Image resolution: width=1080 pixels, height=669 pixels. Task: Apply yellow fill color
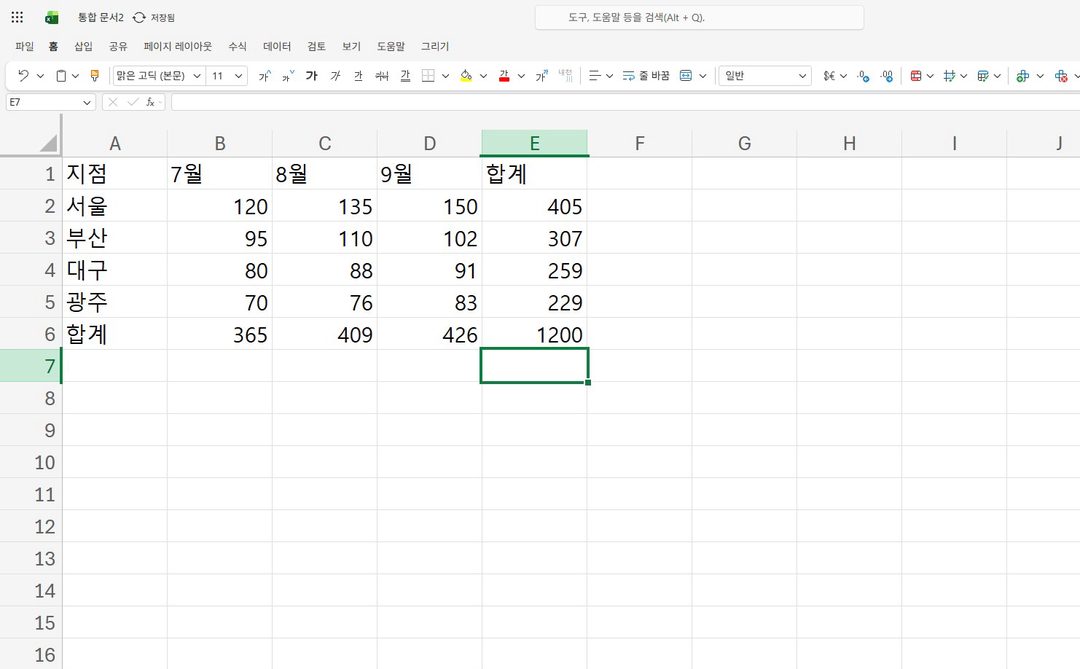tap(466, 76)
